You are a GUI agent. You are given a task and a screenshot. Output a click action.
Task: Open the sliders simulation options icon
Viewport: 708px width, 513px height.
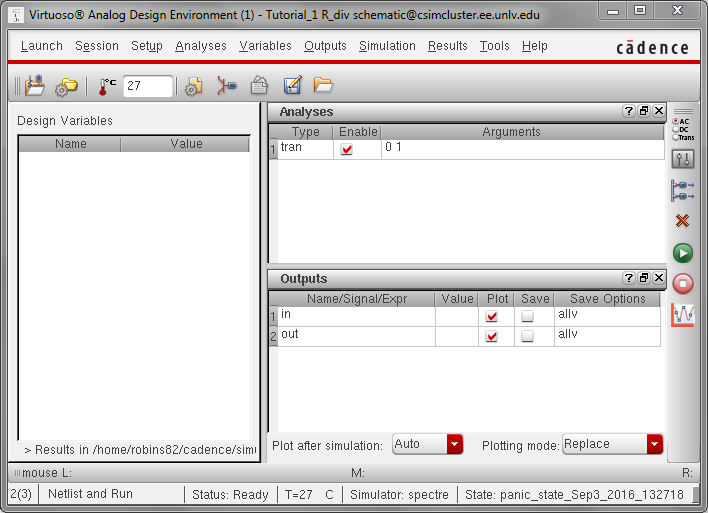coord(683,159)
